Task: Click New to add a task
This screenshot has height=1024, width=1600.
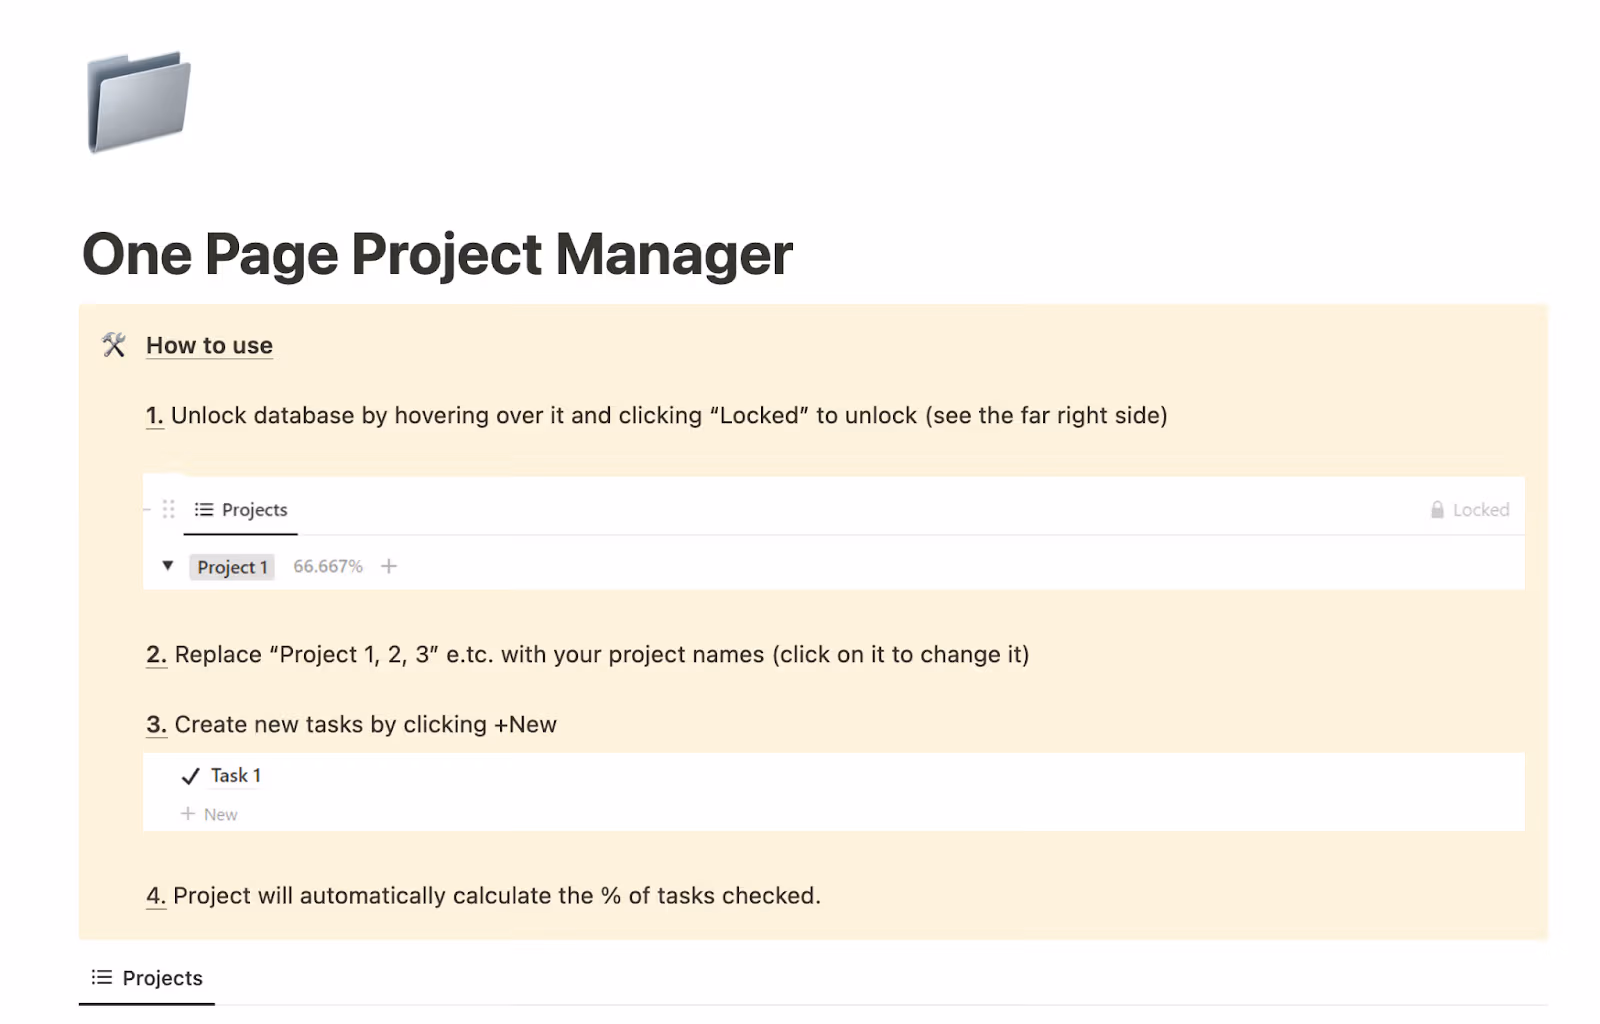Action: click(222, 813)
